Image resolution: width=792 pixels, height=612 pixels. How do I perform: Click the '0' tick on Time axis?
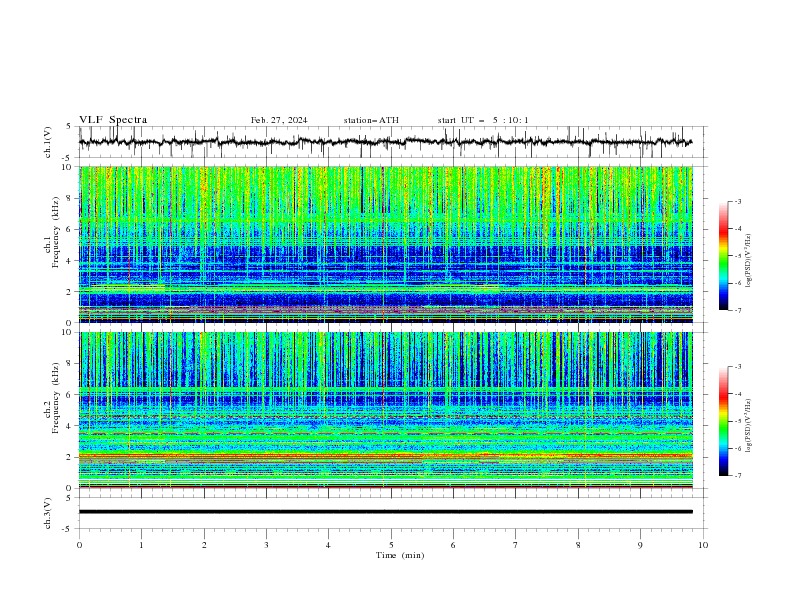click(x=79, y=545)
